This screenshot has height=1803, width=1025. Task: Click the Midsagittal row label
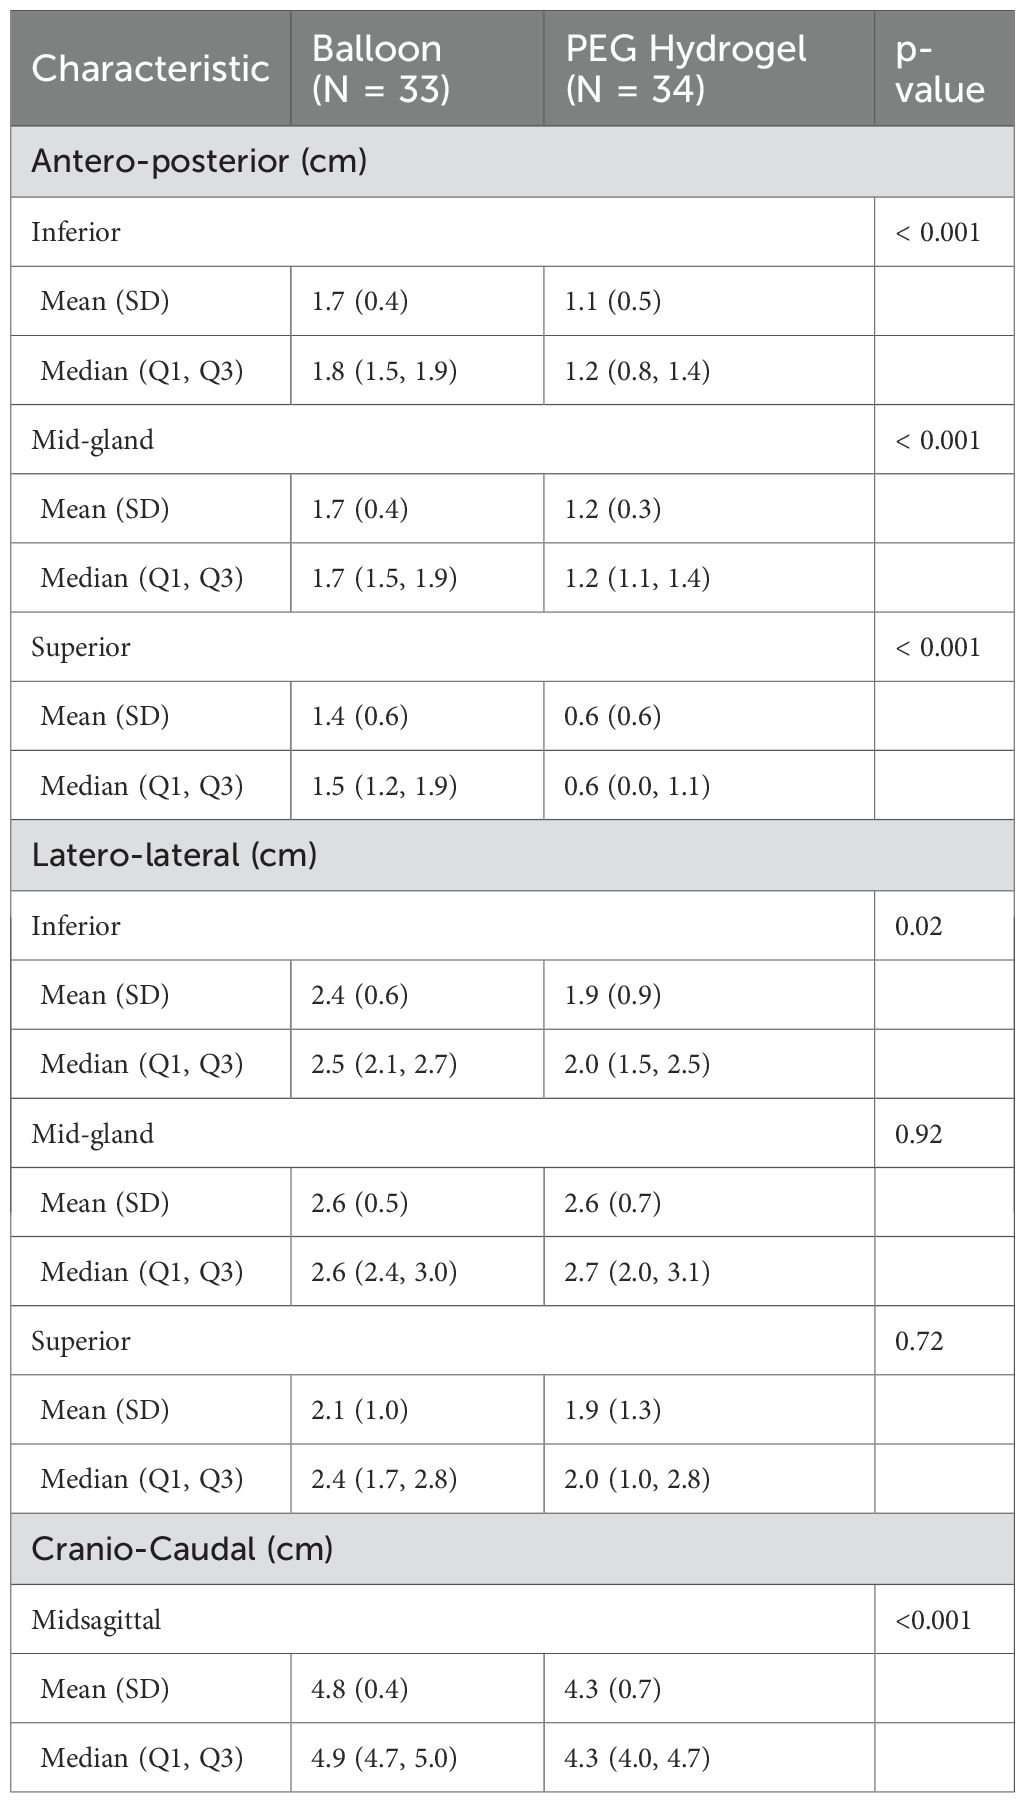click(96, 1619)
